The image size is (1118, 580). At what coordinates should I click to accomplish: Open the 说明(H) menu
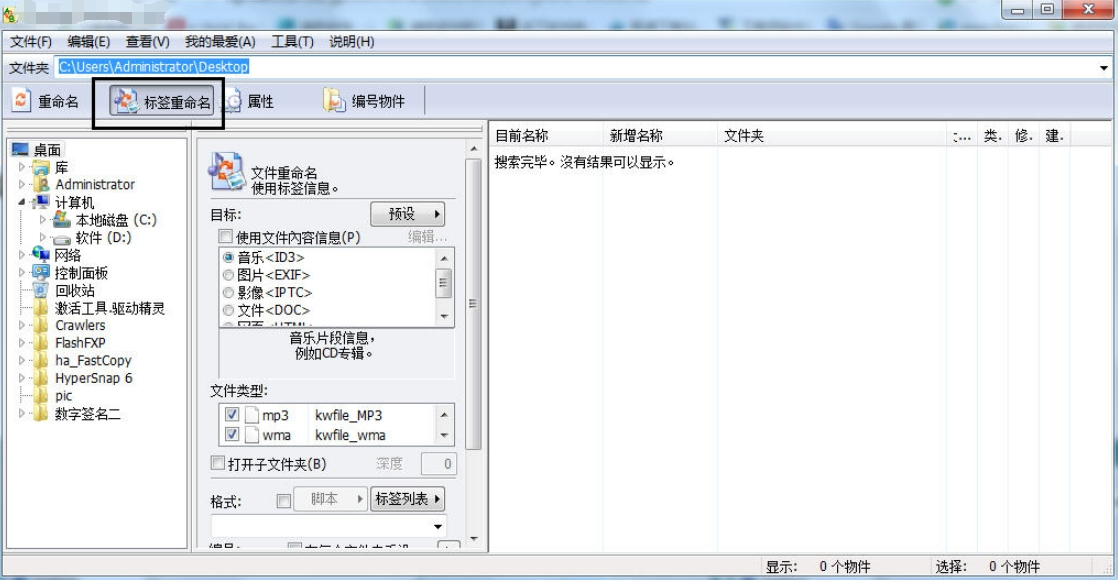tap(352, 42)
